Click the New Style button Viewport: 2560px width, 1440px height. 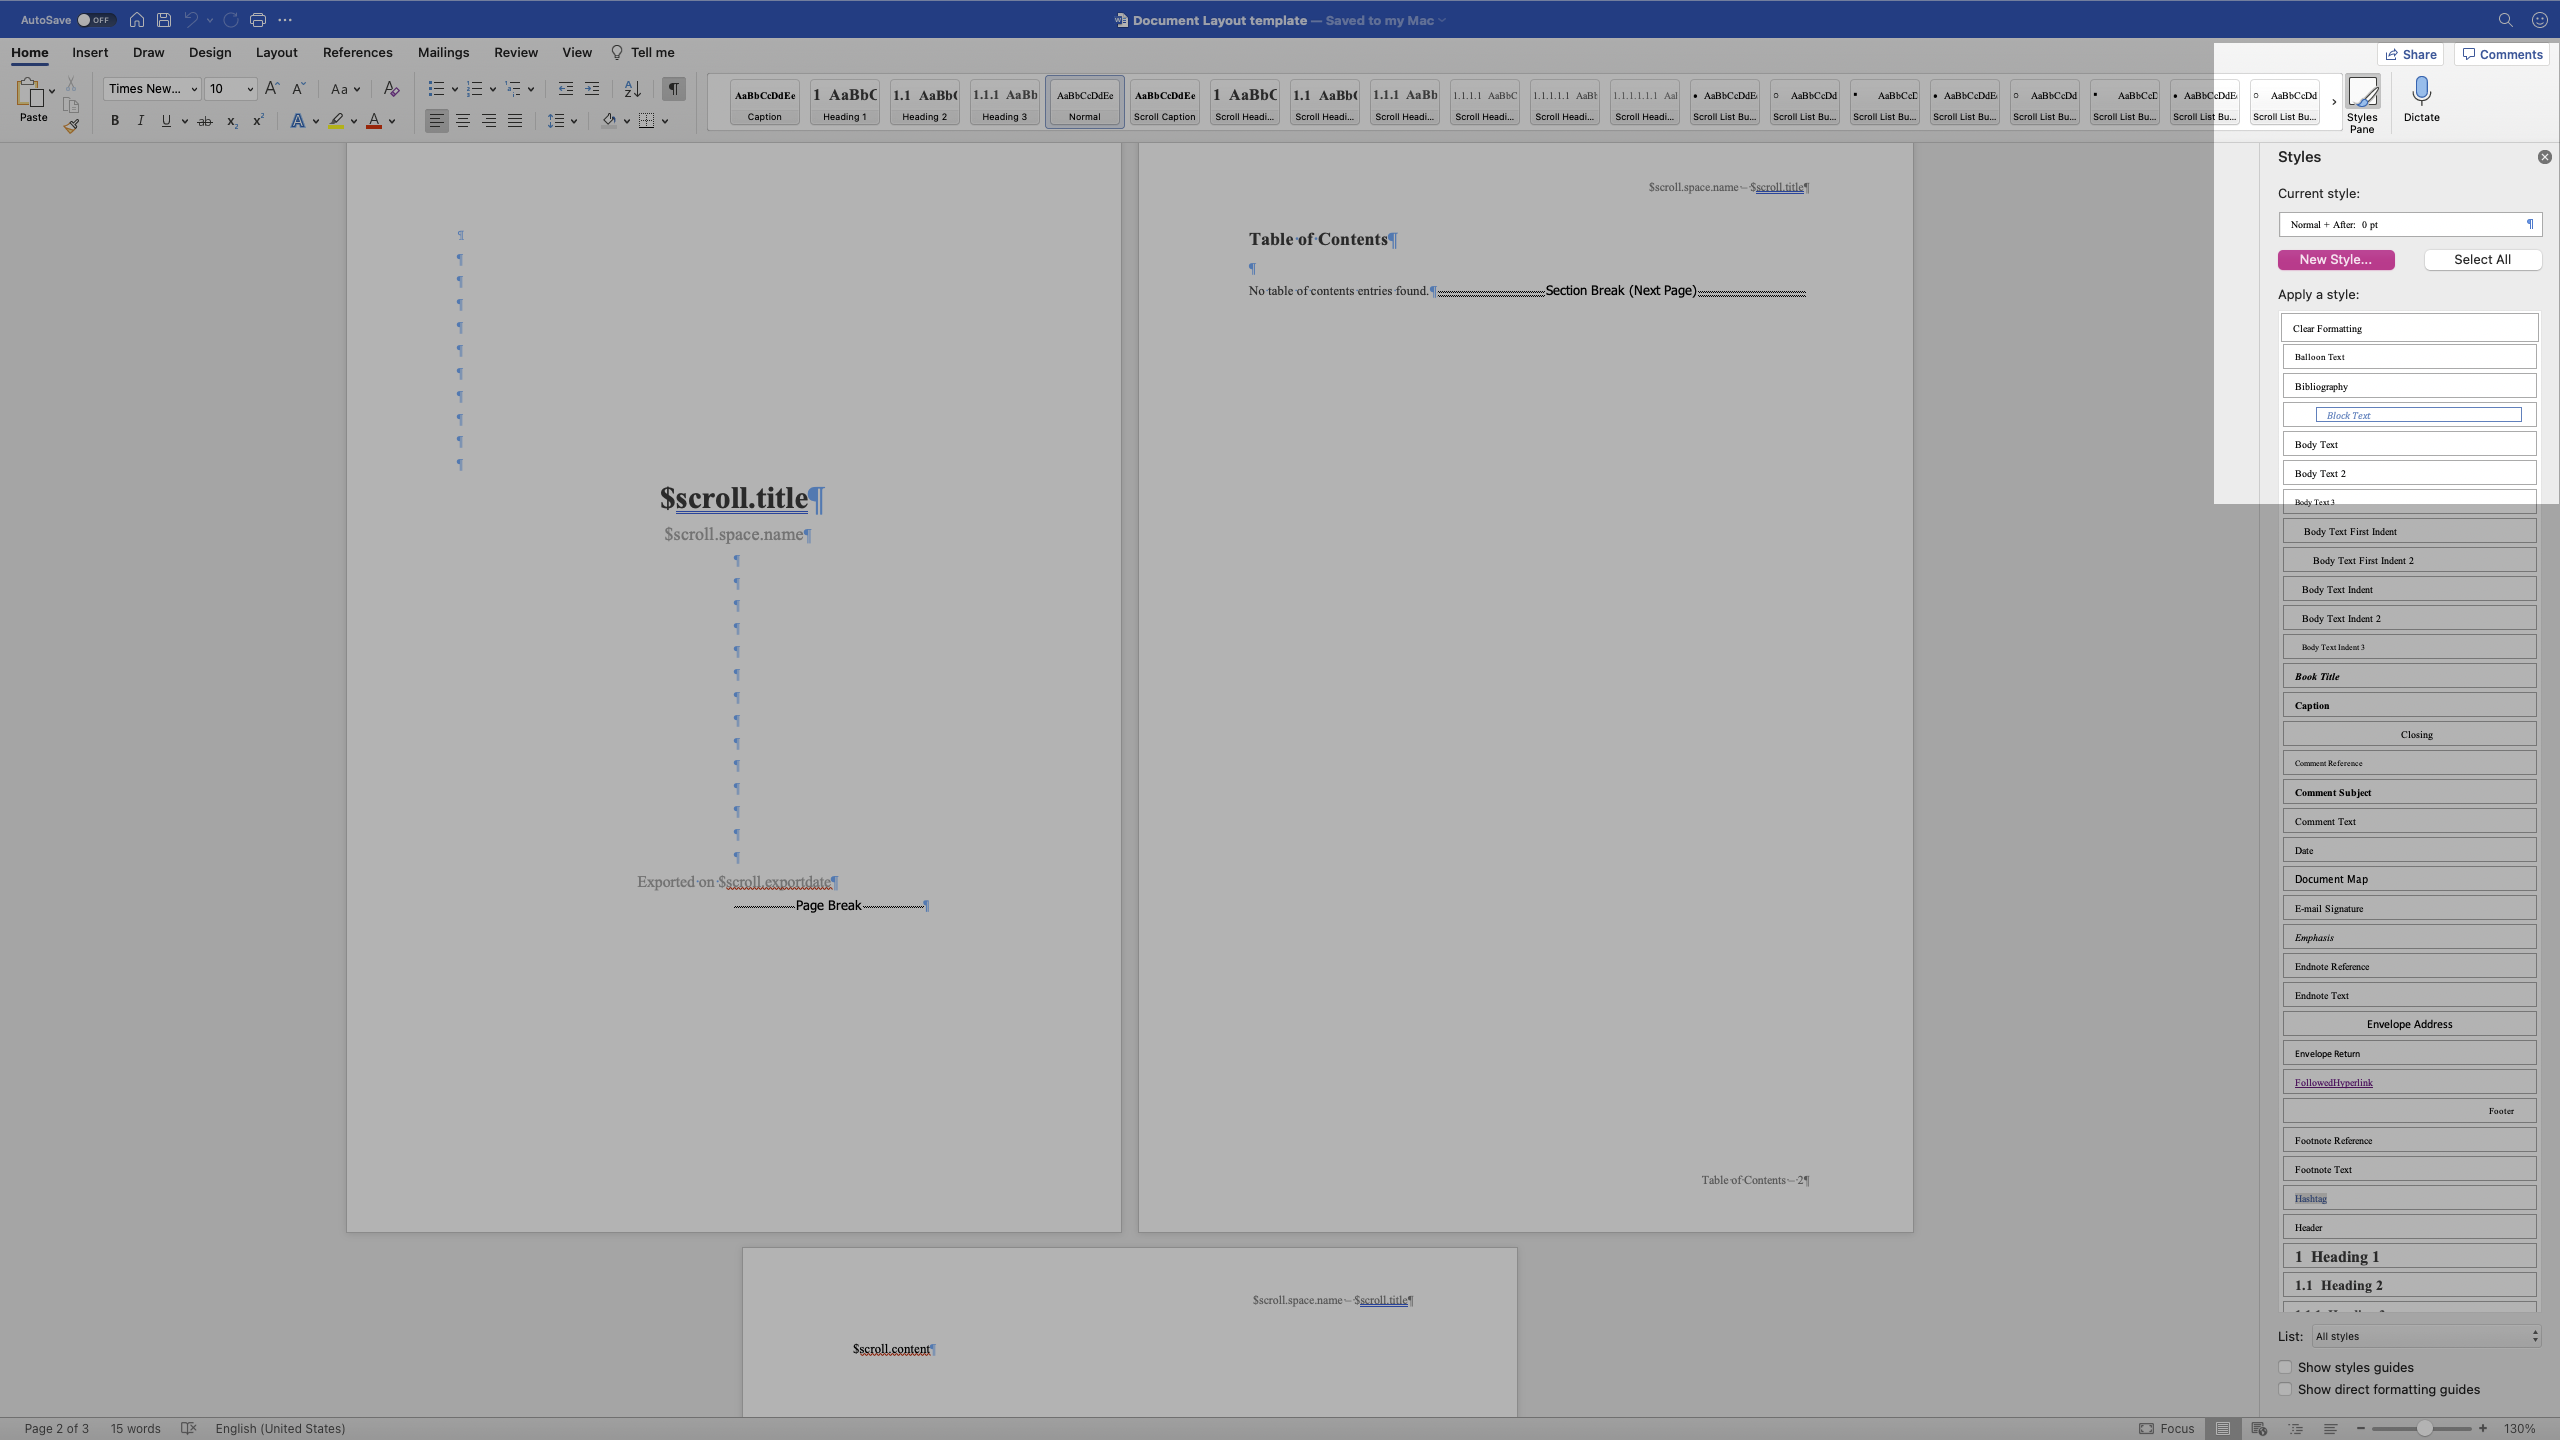2335,259
